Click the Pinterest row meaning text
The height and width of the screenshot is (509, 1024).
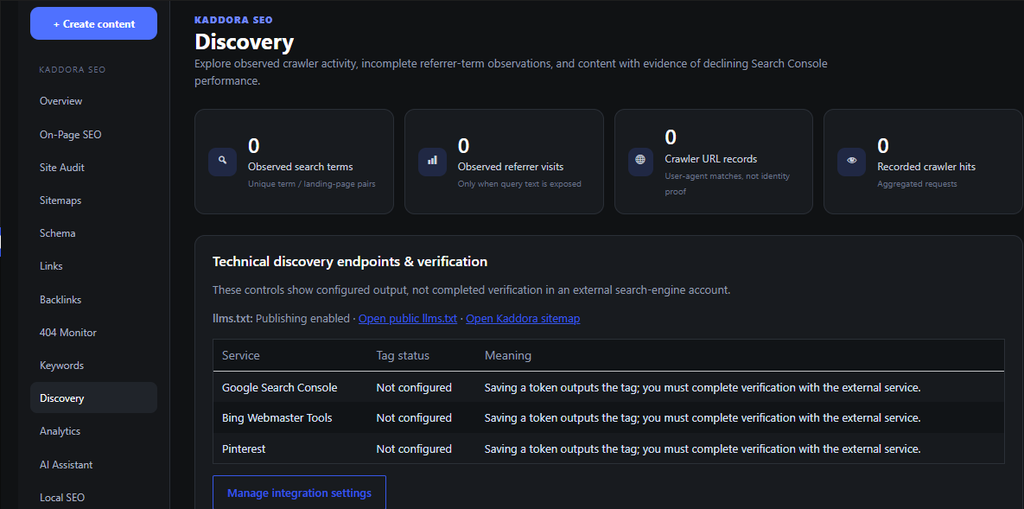coord(703,449)
